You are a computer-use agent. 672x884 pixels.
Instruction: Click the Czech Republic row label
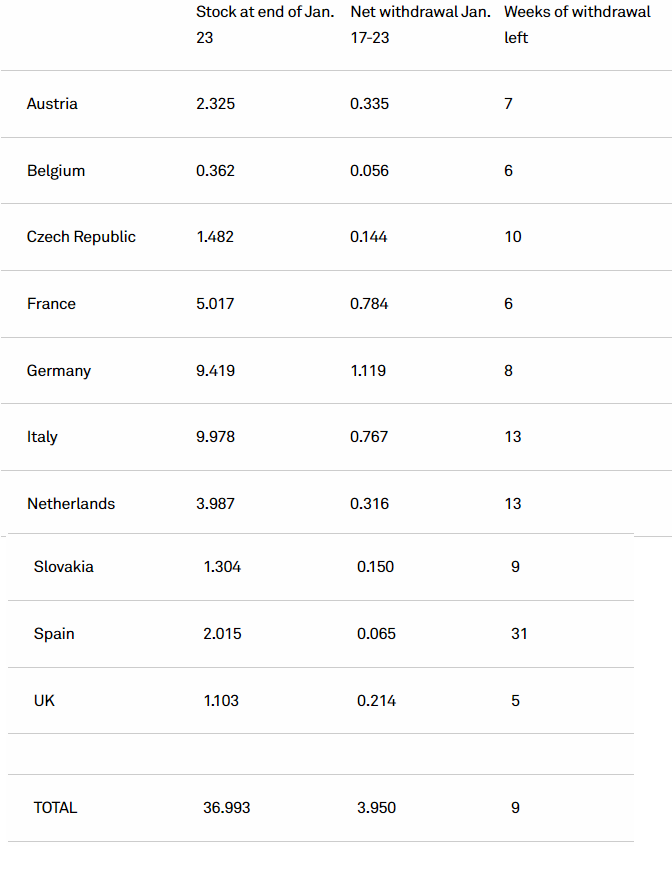[x=81, y=237]
